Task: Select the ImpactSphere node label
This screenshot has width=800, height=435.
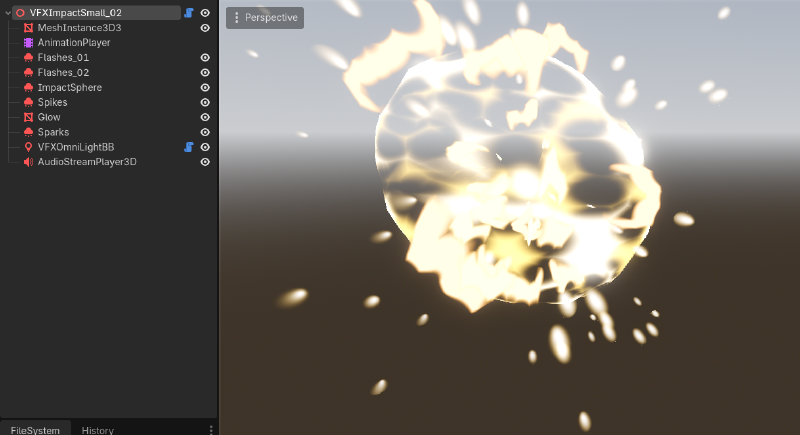Action: (70, 87)
